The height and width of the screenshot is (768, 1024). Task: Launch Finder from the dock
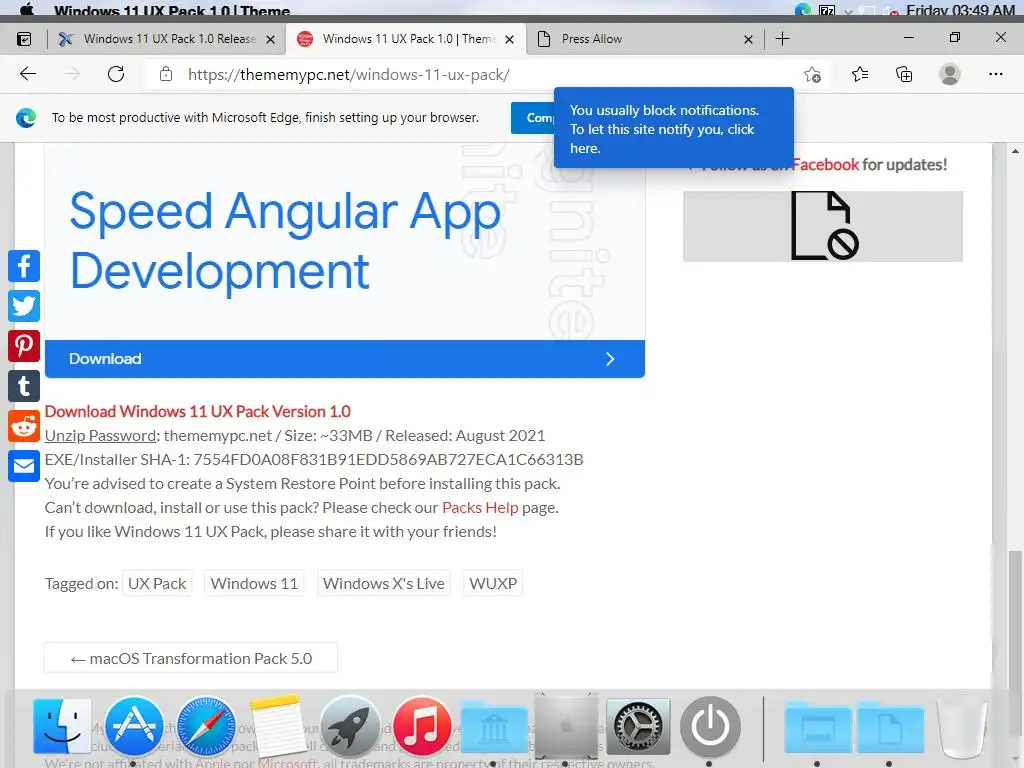point(62,726)
